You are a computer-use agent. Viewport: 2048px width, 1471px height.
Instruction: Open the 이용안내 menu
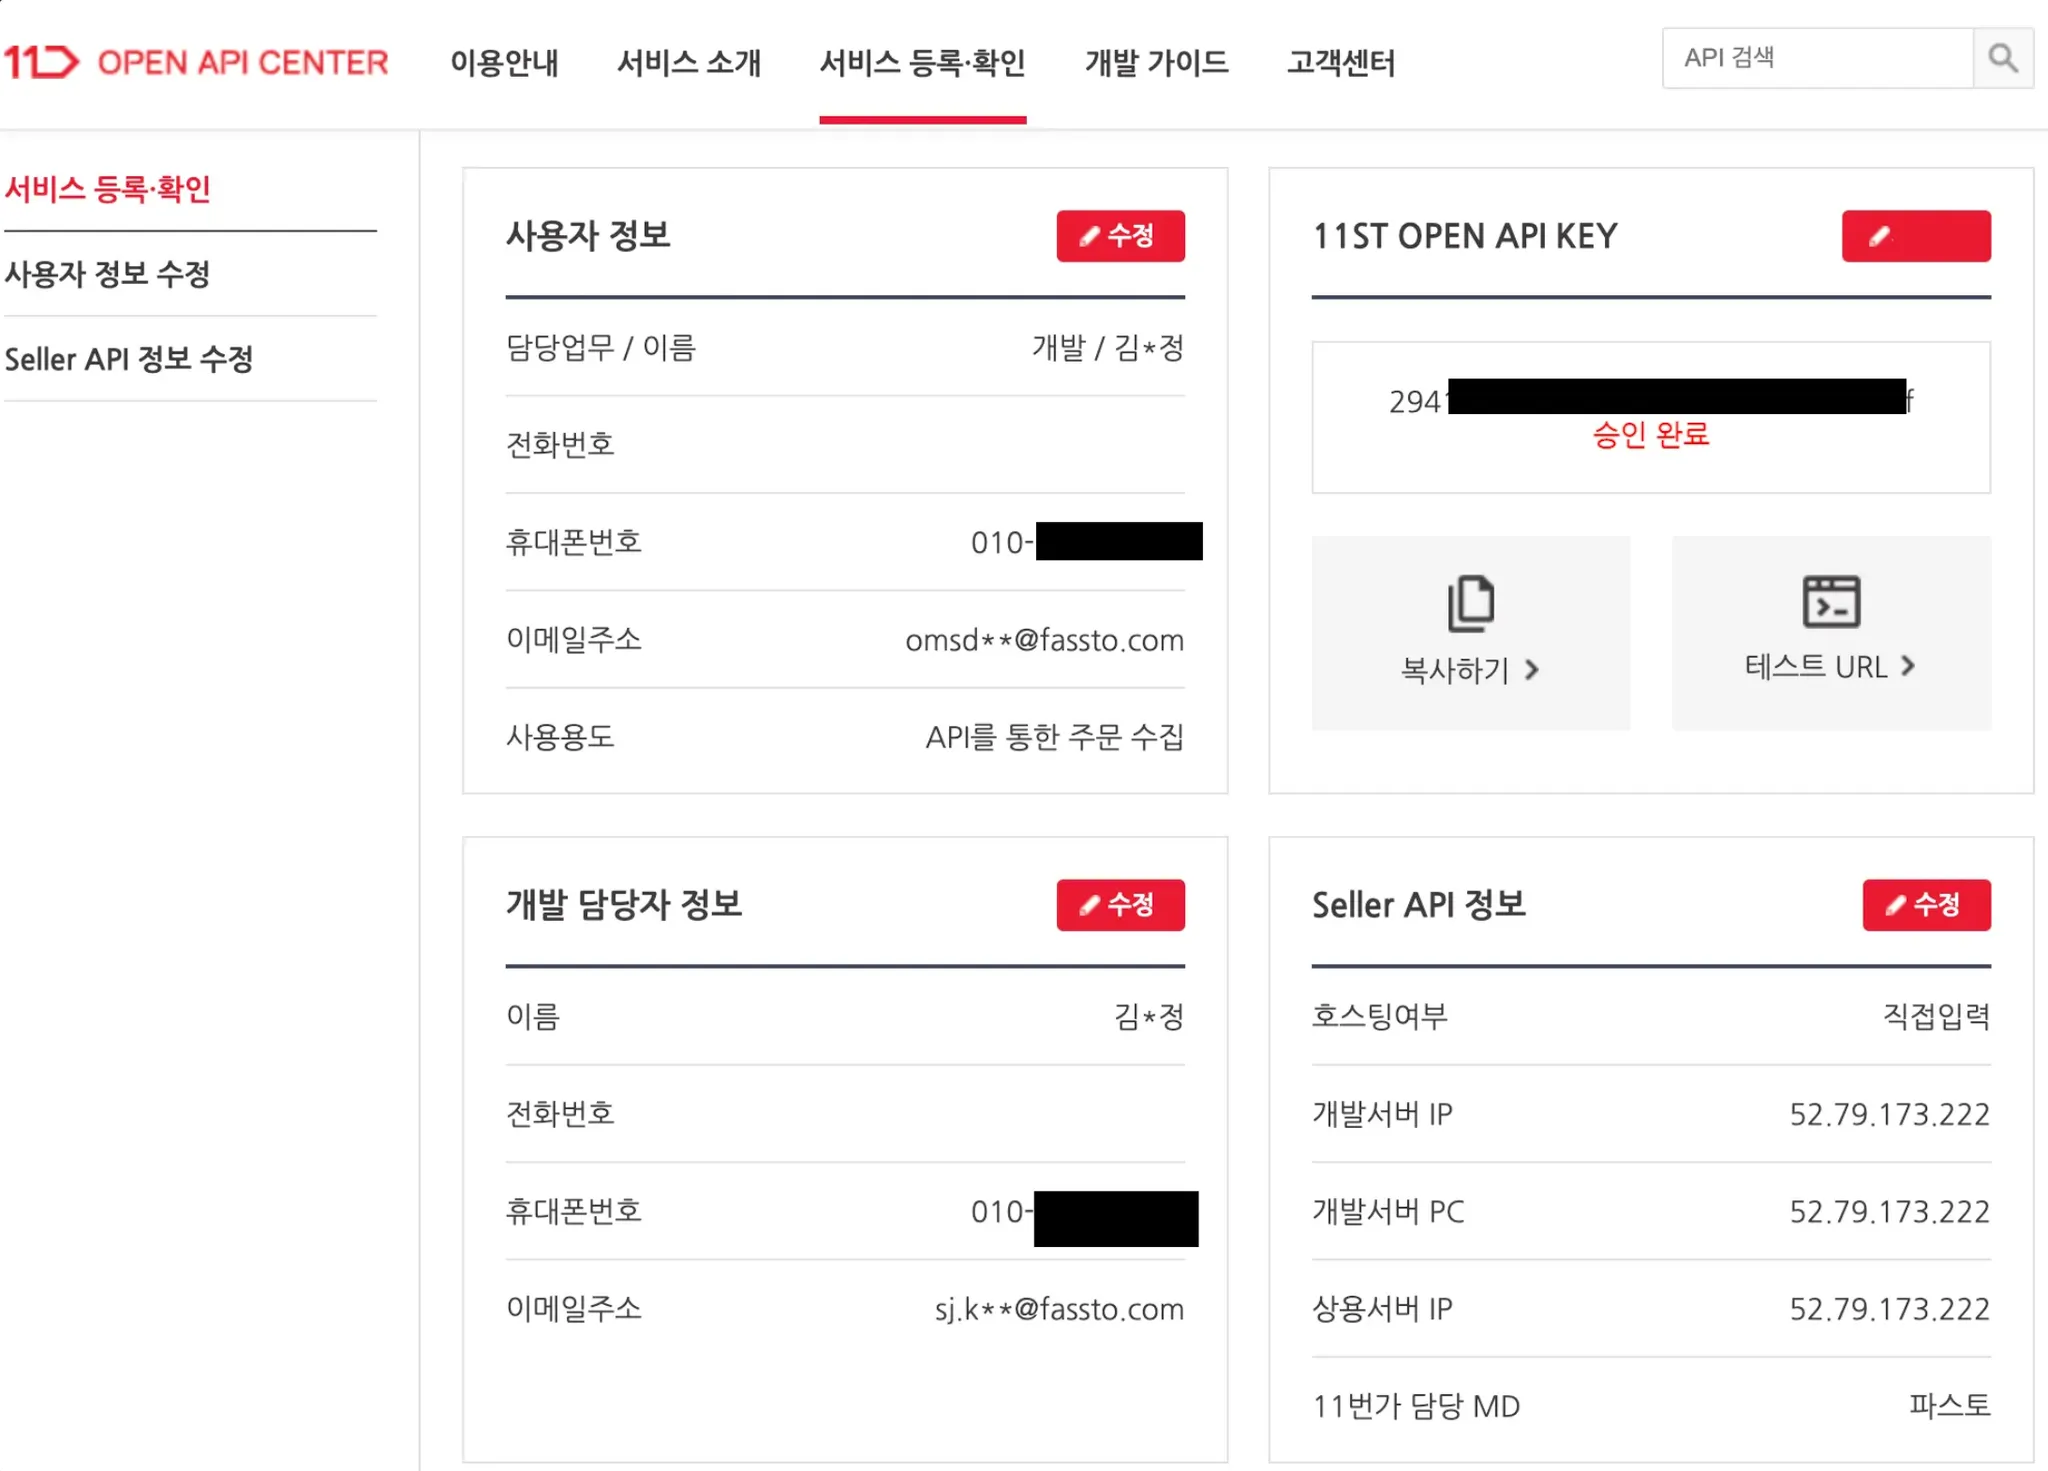coord(504,63)
